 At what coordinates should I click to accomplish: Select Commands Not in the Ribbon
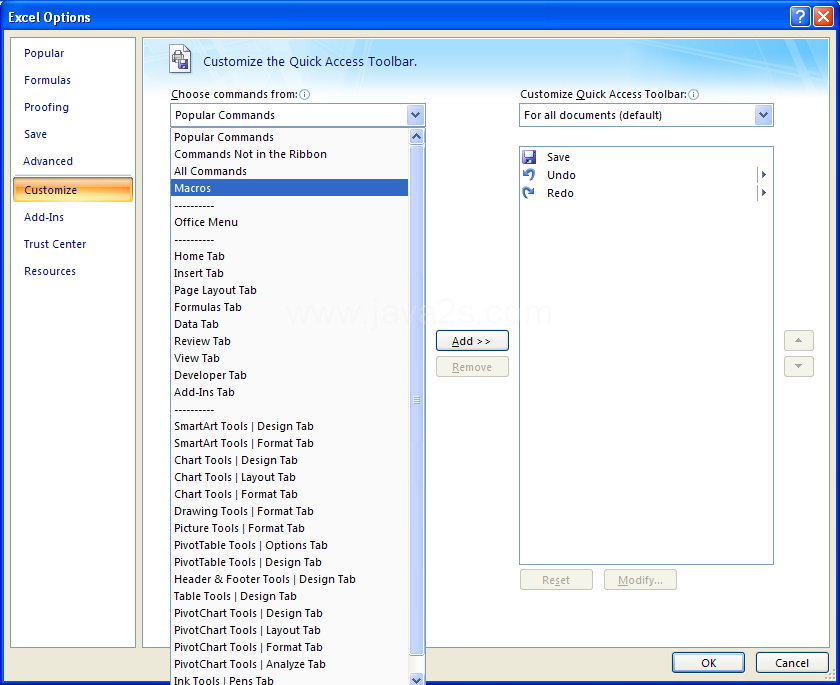pyautogui.click(x=289, y=154)
